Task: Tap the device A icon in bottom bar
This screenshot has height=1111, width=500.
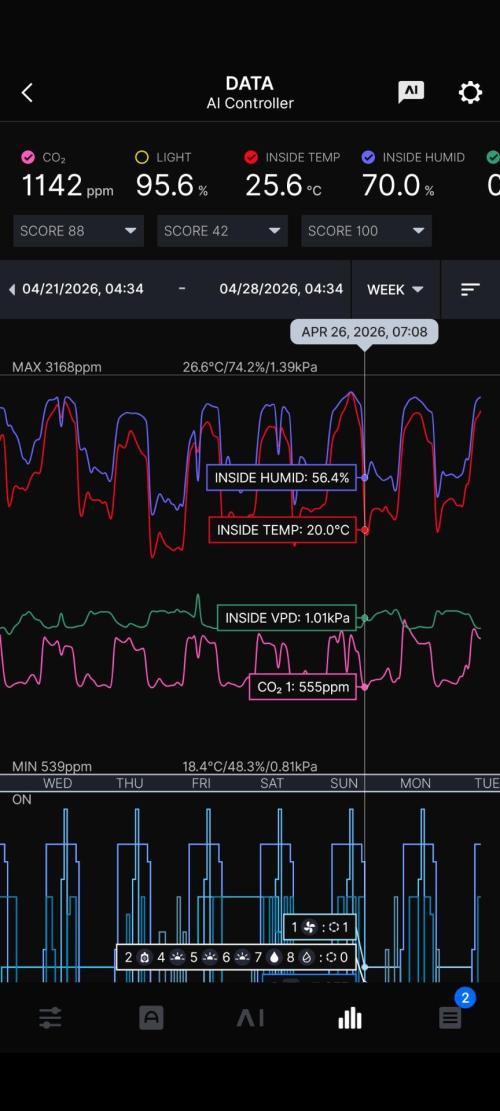Action: point(151,1018)
